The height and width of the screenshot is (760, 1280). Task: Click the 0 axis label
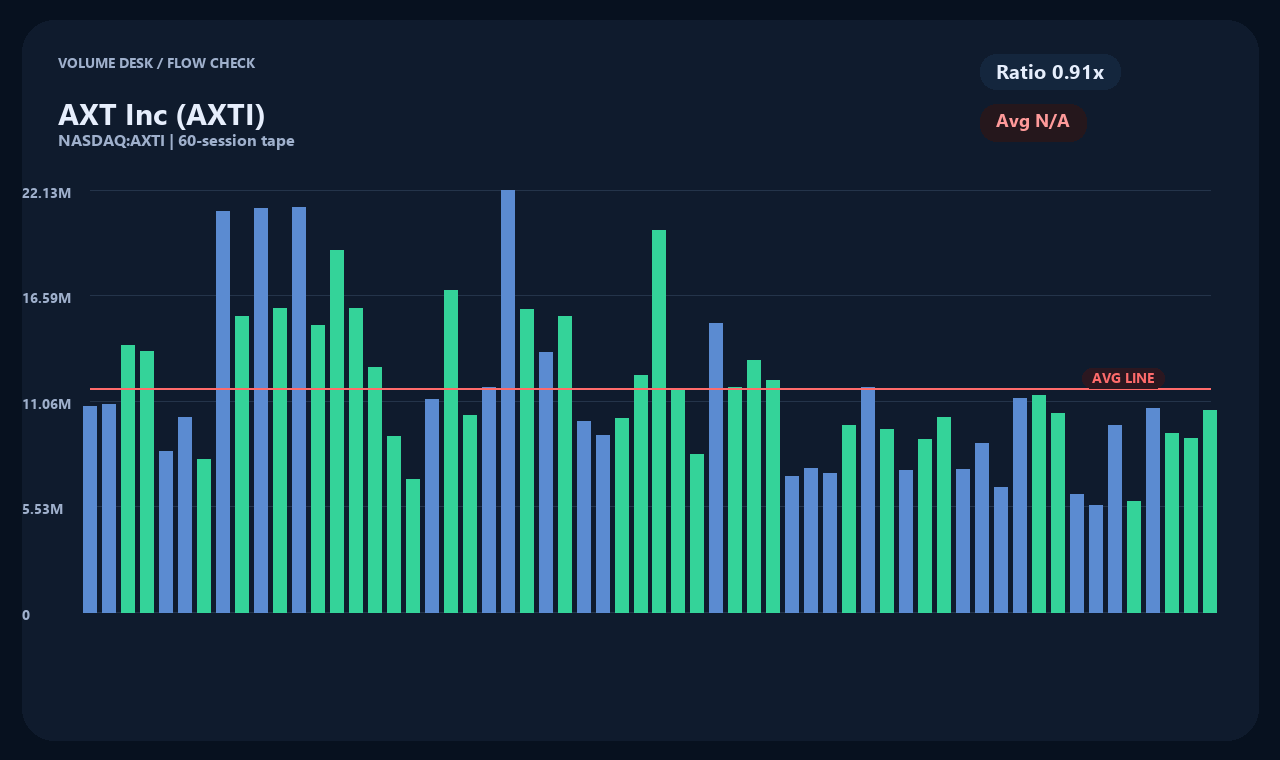pos(26,615)
